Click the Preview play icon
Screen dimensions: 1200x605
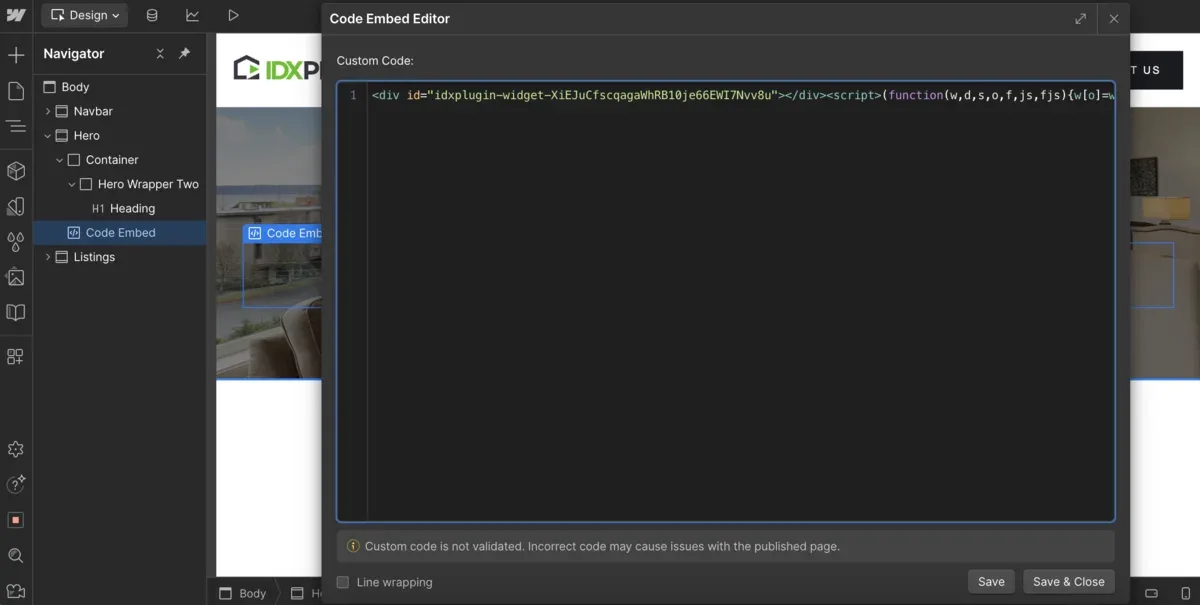point(233,15)
